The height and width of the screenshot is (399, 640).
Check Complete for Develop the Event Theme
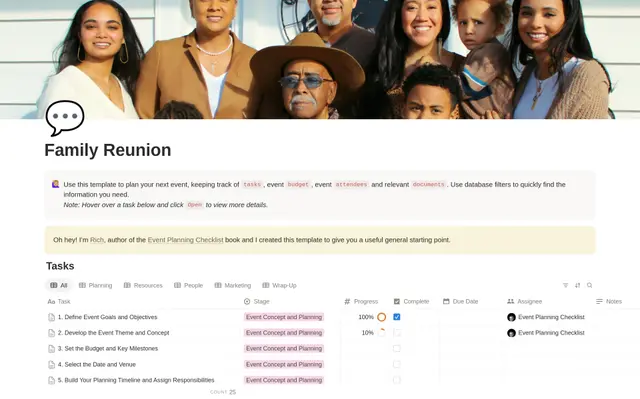point(397,333)
